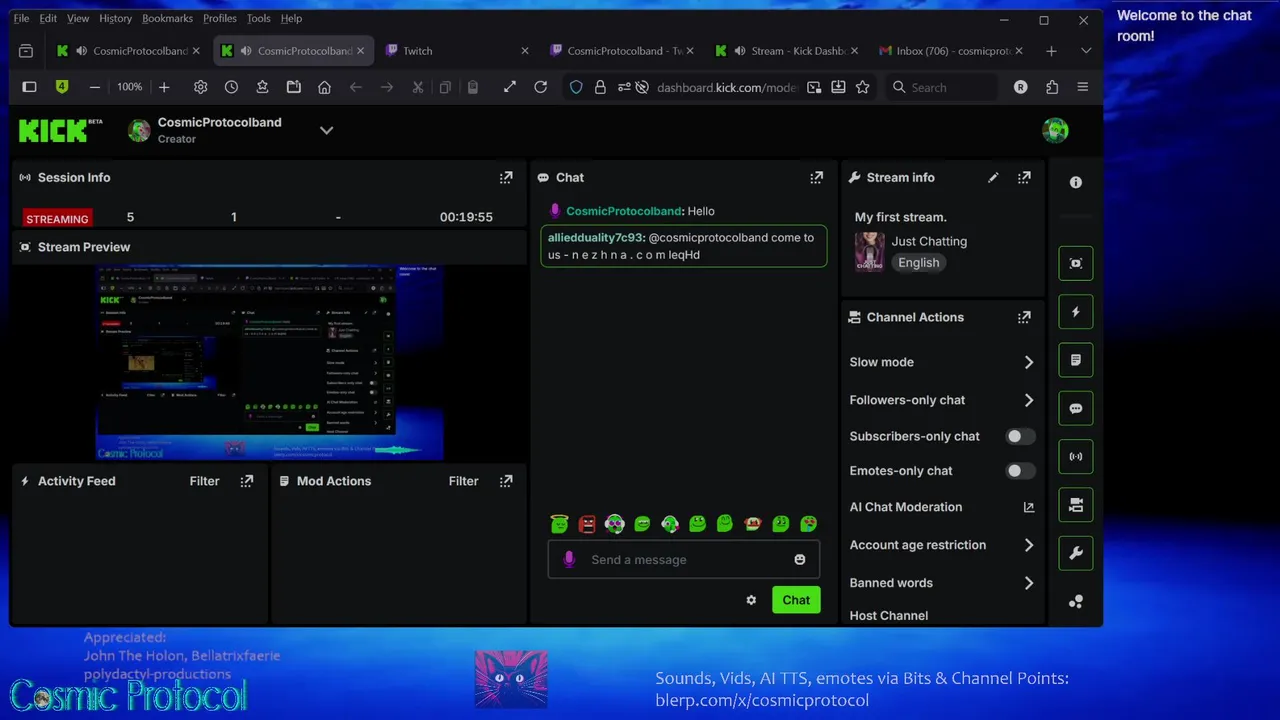This screenshot has width=1280, height=720.
Task: Toggle Emotes-only chat switch
Action: pos(1020,471)
